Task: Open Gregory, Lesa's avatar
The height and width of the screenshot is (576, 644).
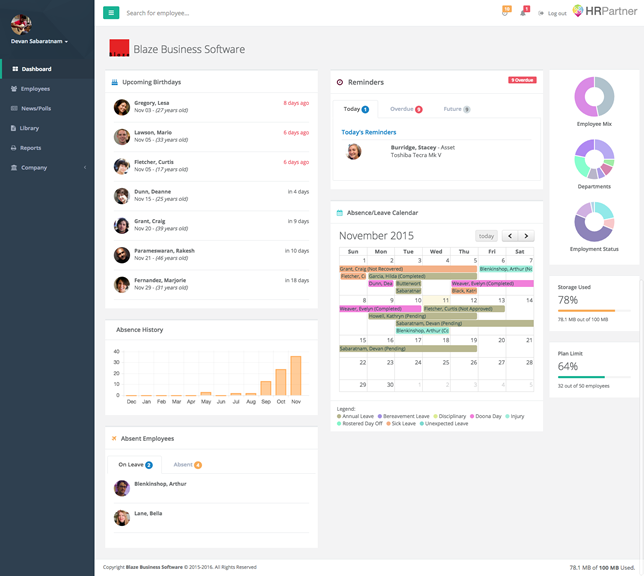Action: (122, 107)
